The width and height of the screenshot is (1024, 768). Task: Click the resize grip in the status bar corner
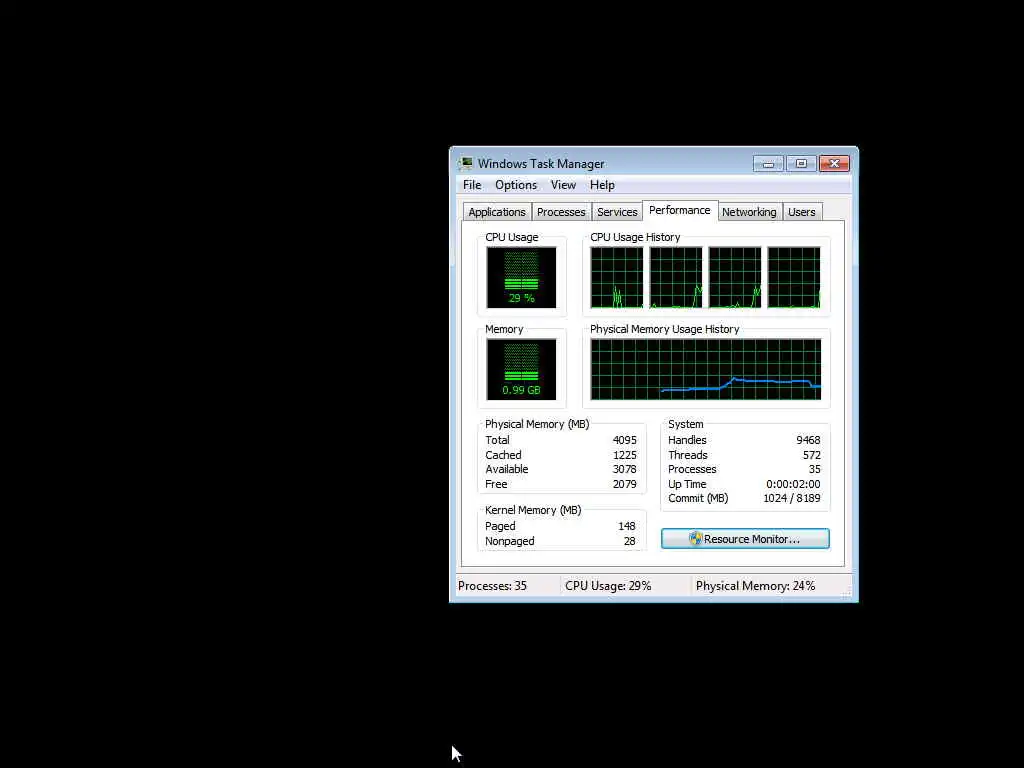click(x=847, y=593)
